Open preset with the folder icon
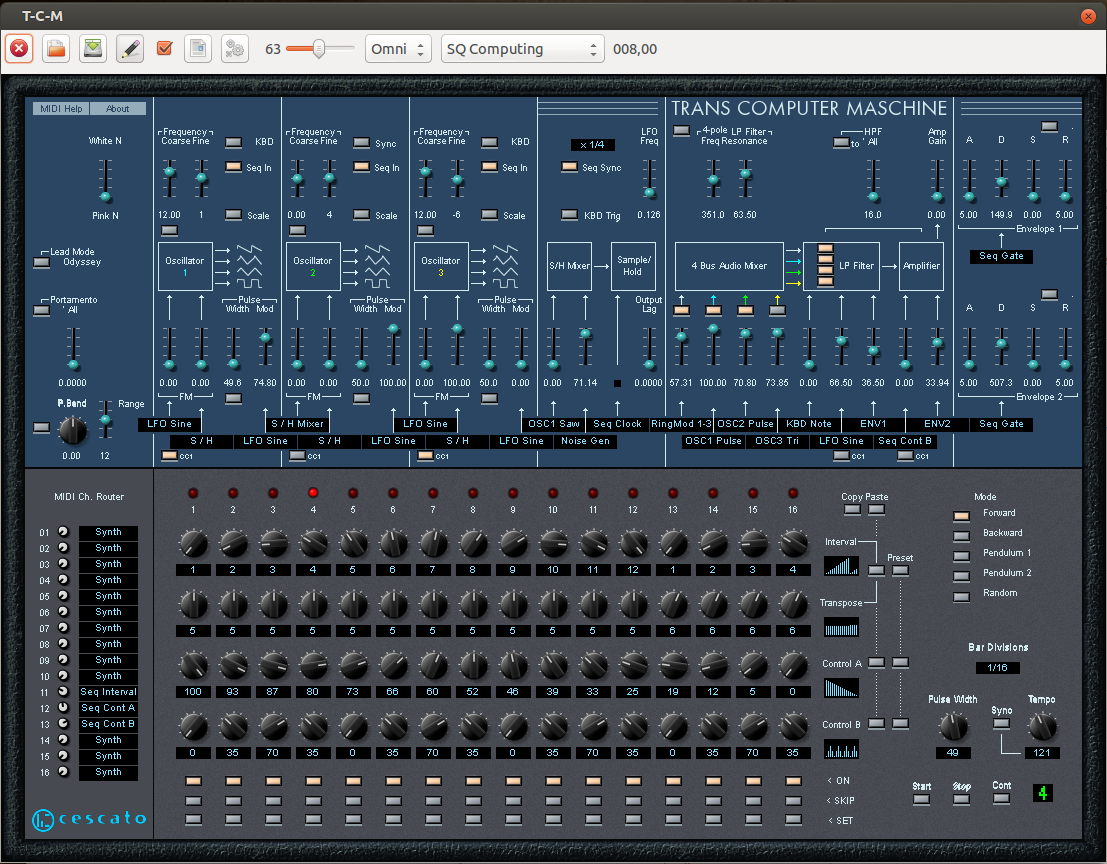Screen dimensions: 1107x864 [56, 48]
